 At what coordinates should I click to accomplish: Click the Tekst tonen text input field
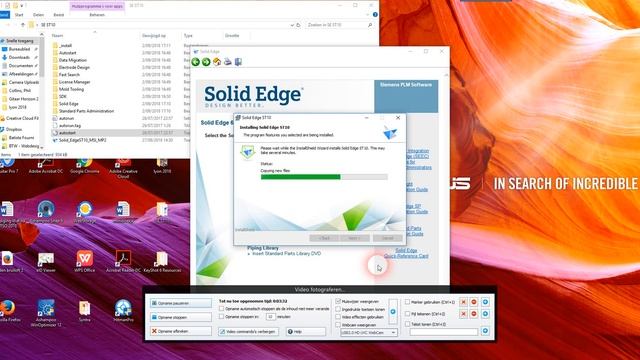pos(444,332)
